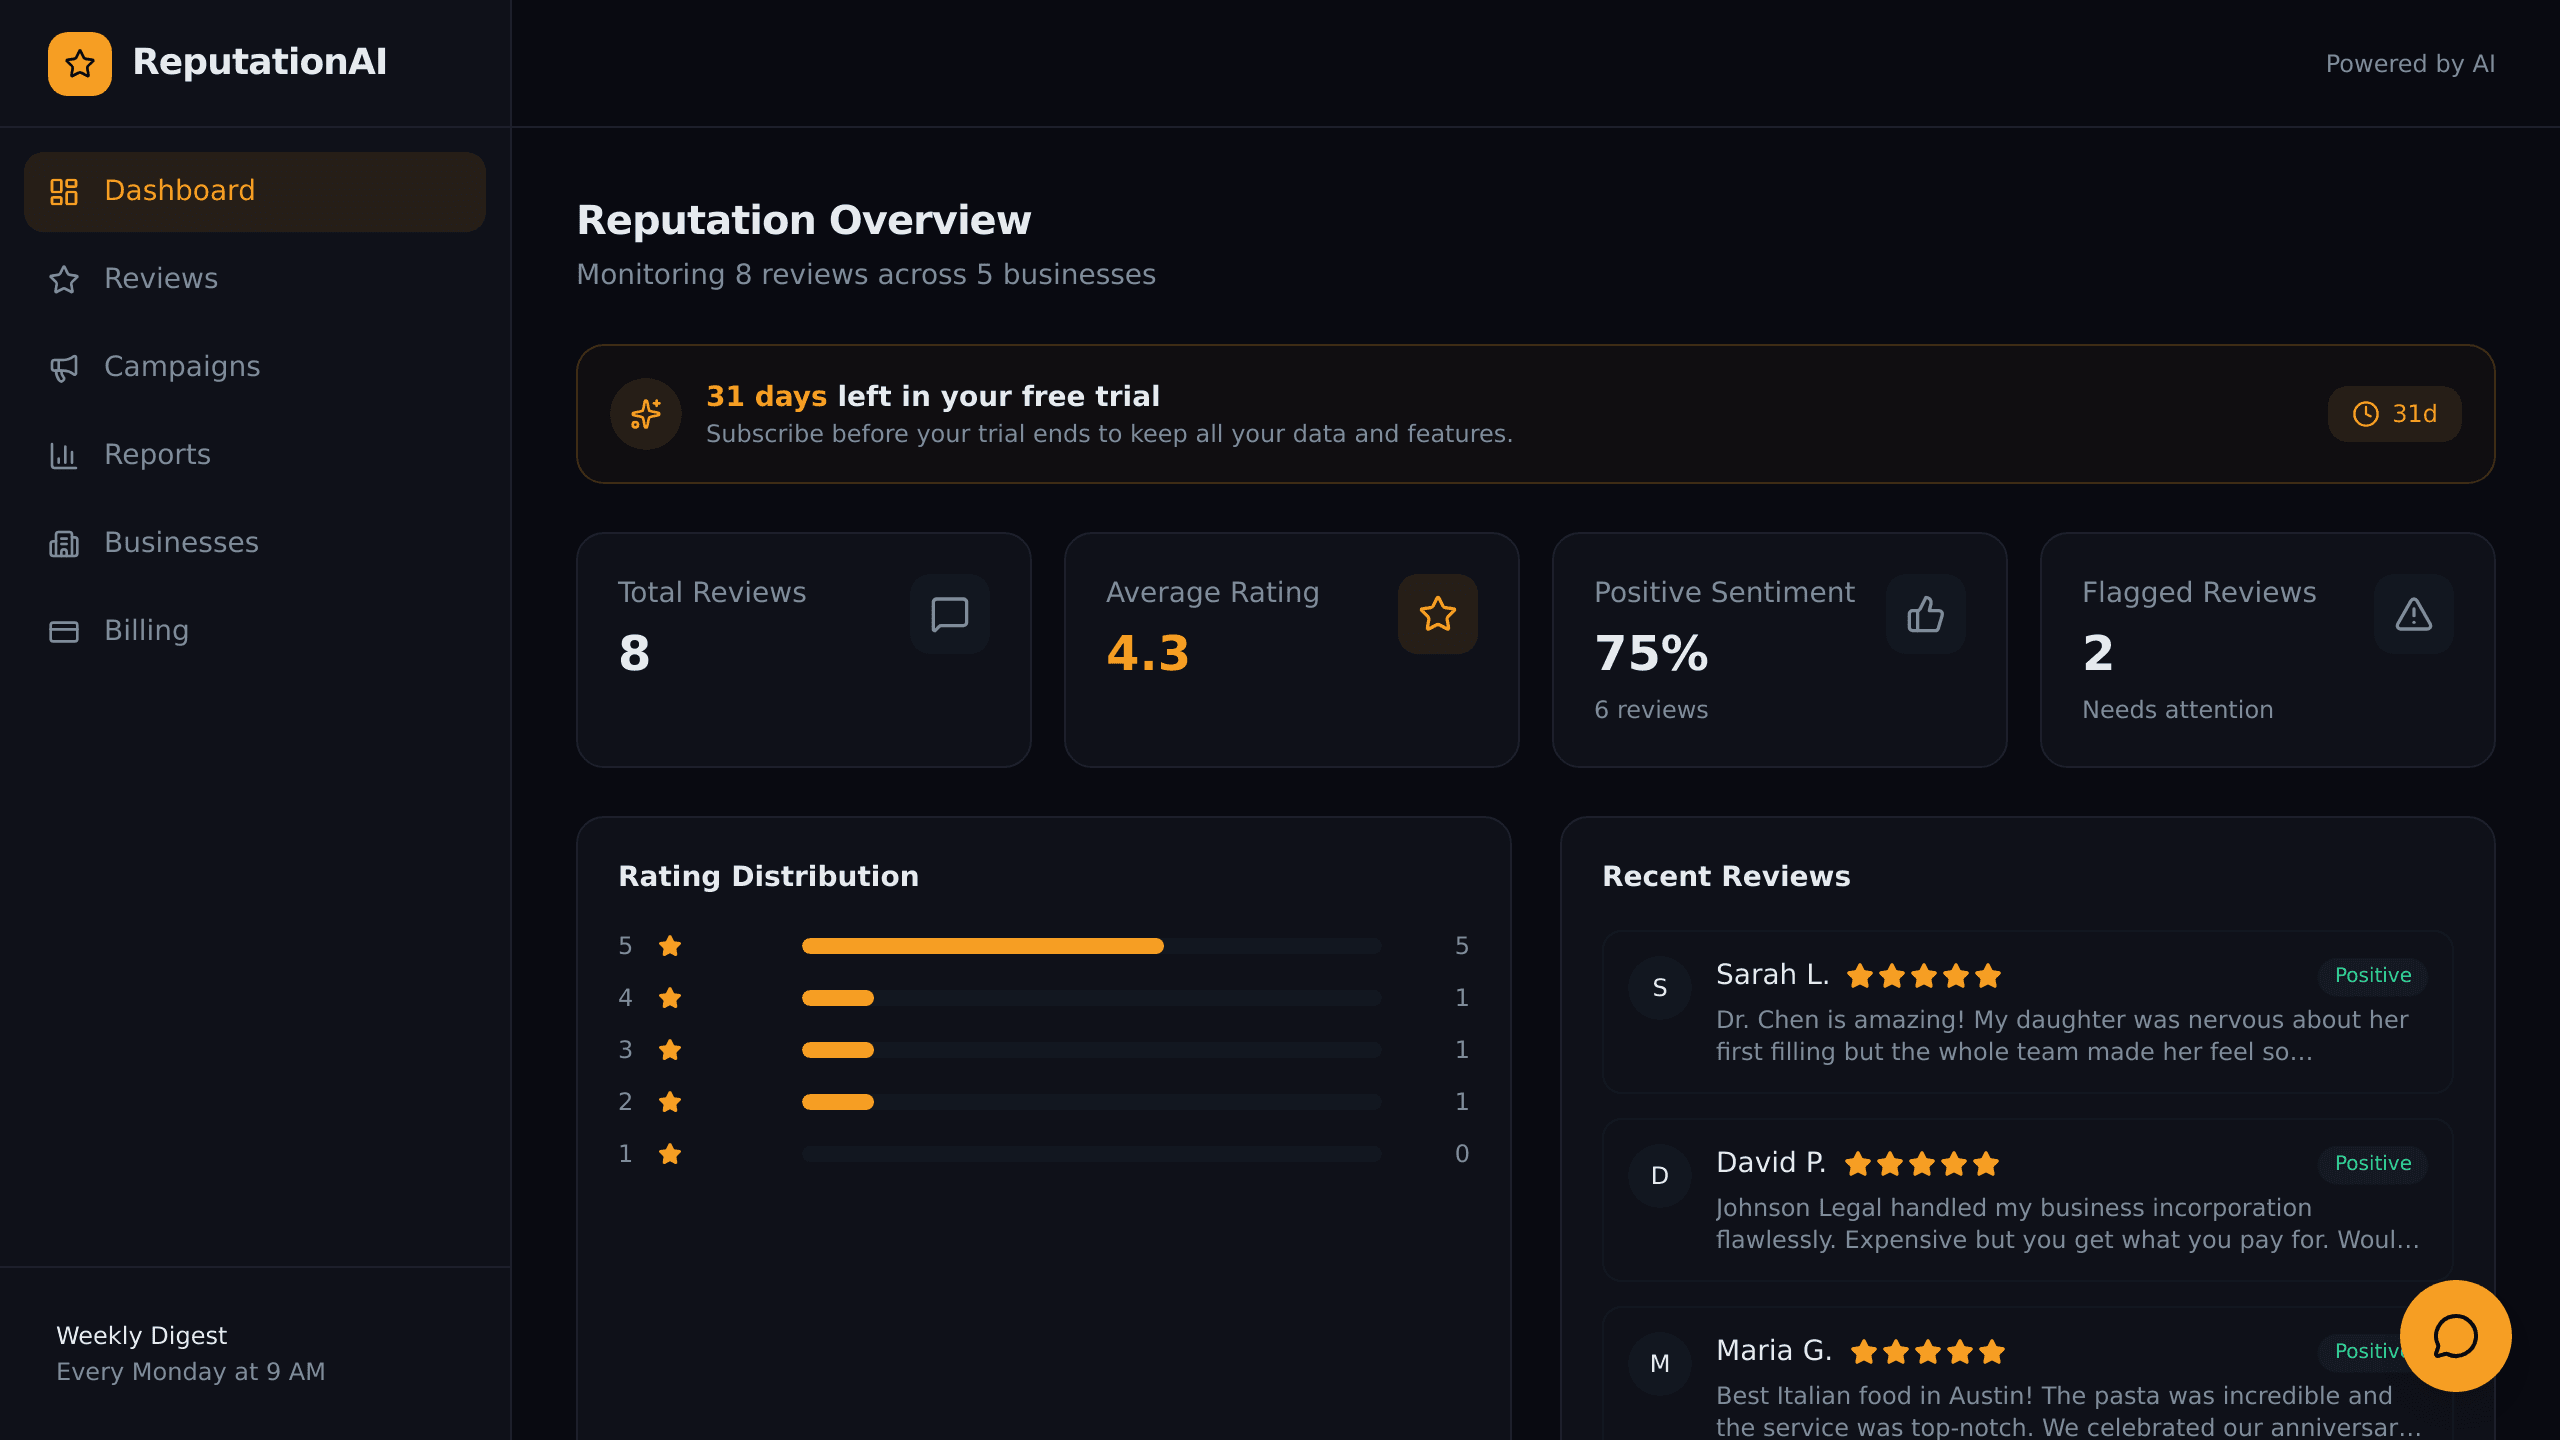Screen dimensions: 2560x1440
Task: Select Billing in the sidebar
Action: pyautogui.click(x=255, y=631)
